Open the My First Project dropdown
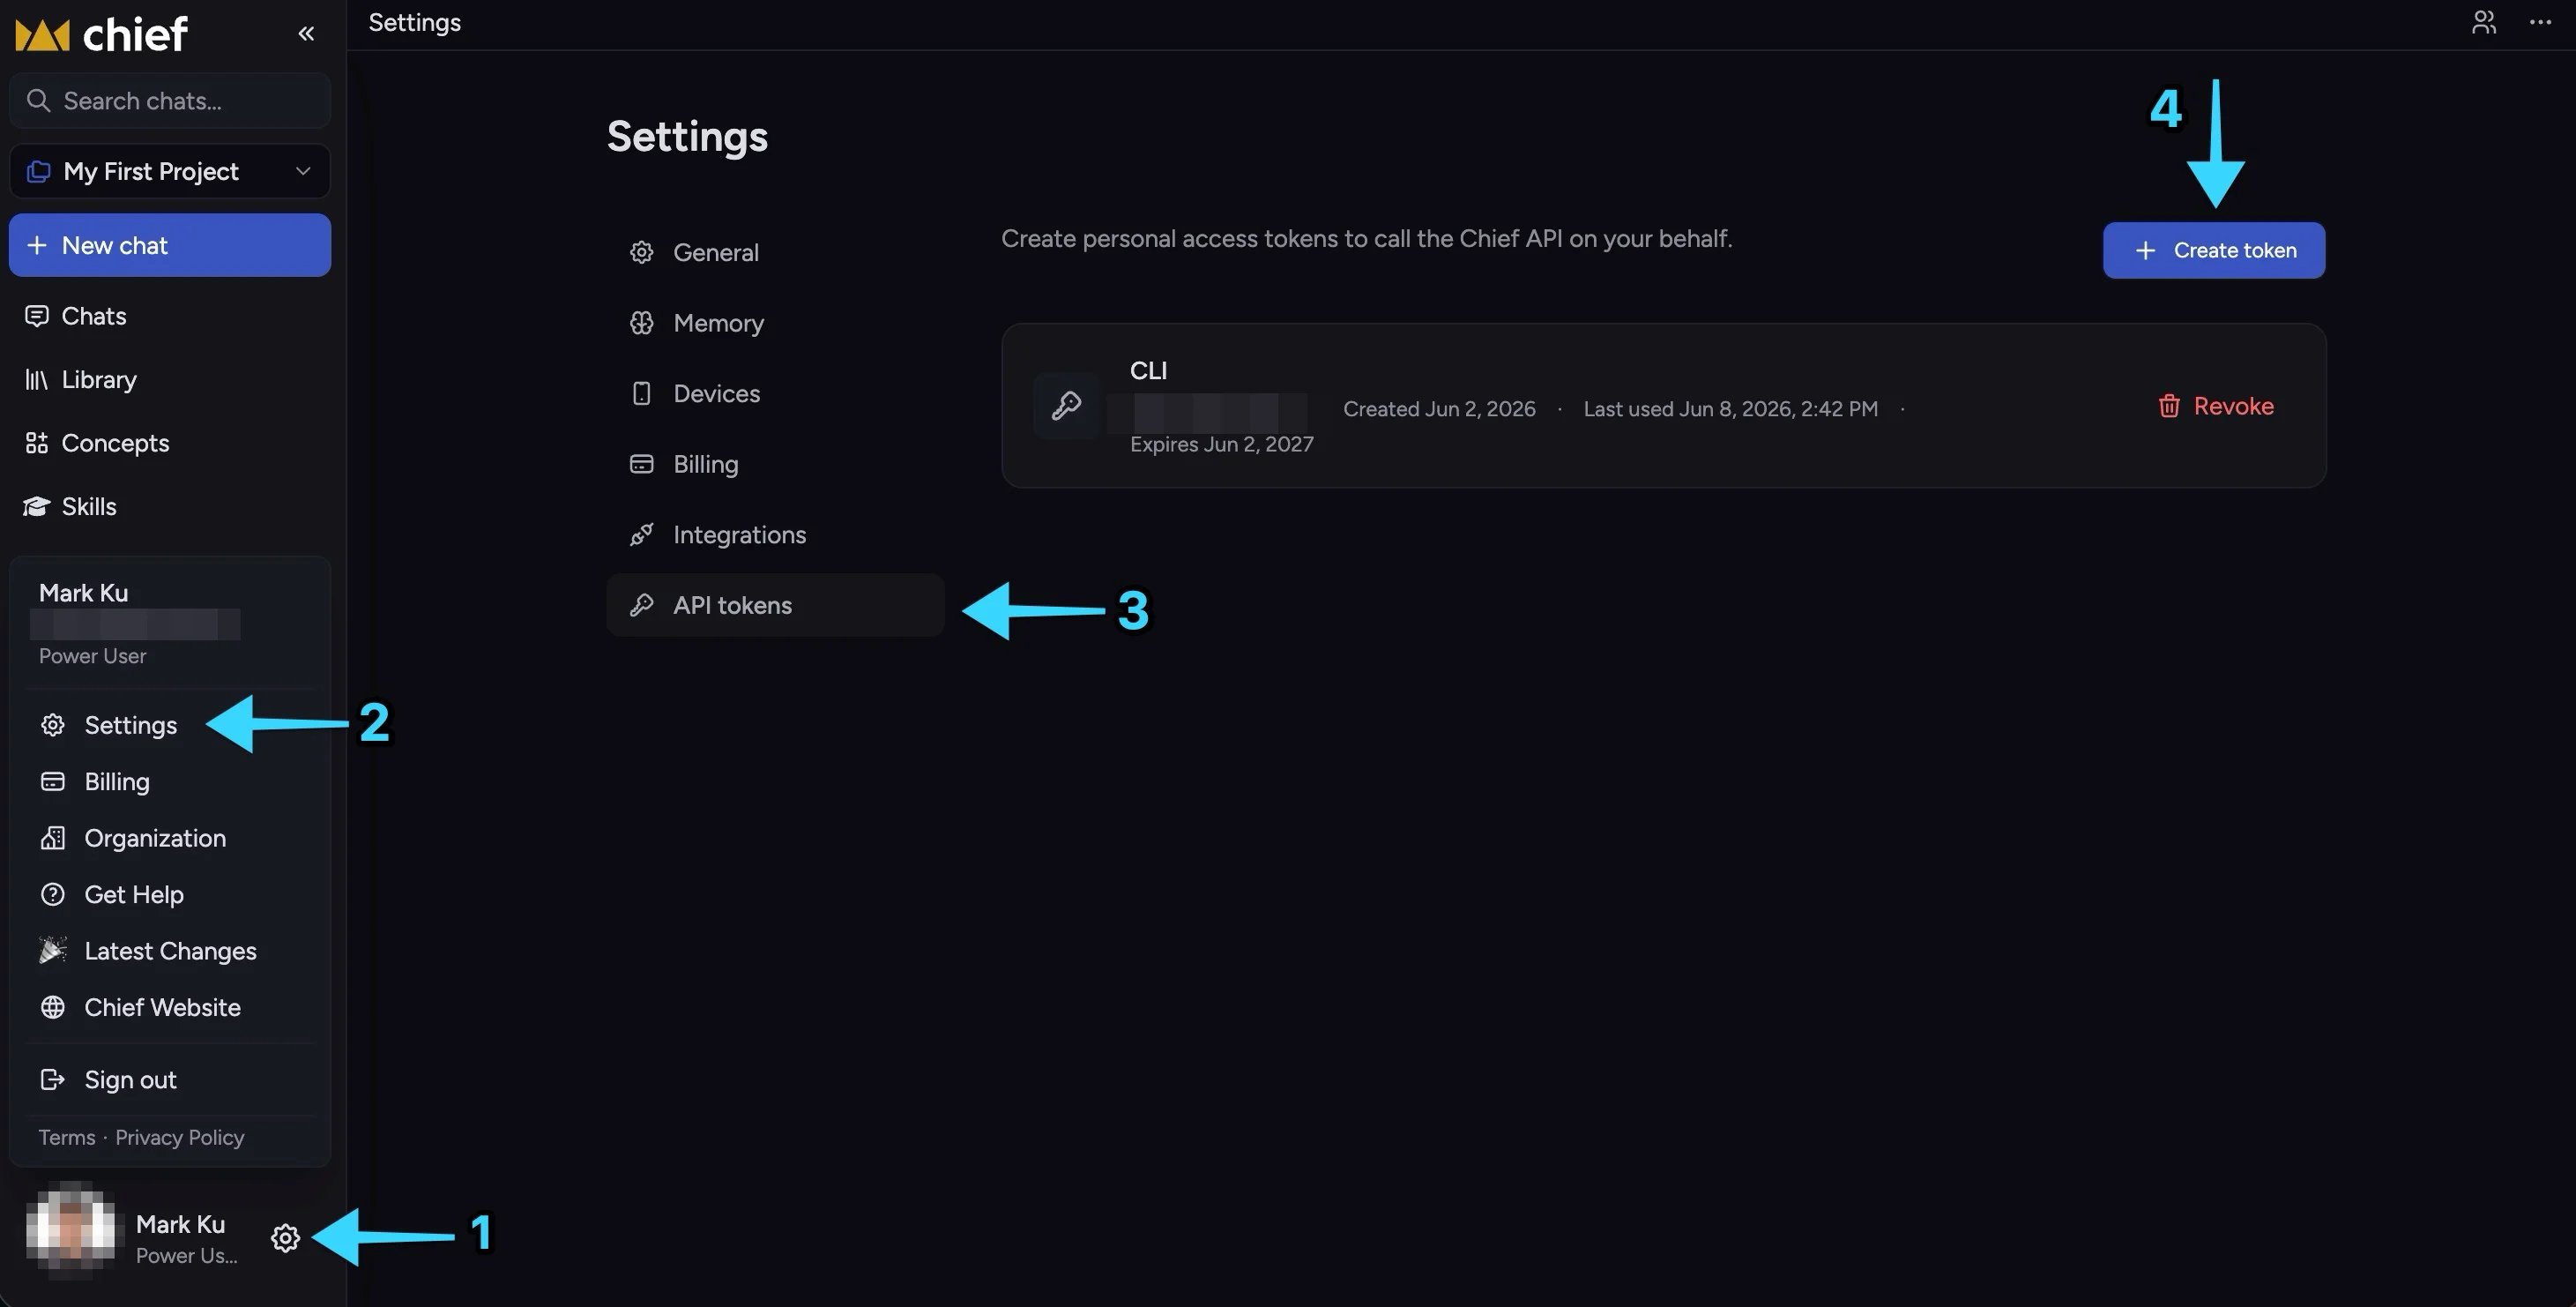 point(170,171)
